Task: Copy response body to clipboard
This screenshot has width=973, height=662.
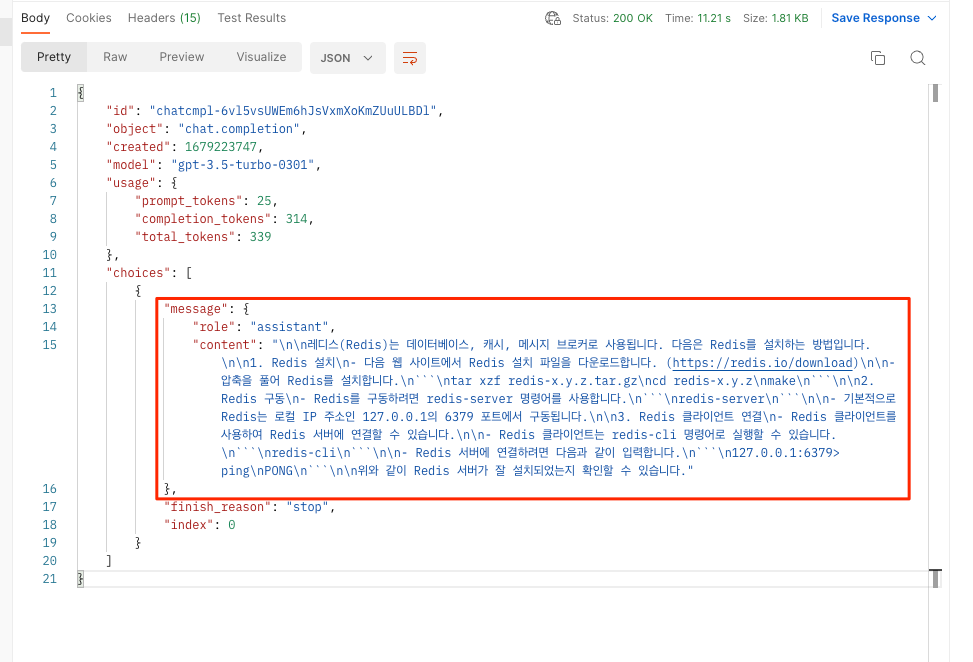Action: click(877, 58)
